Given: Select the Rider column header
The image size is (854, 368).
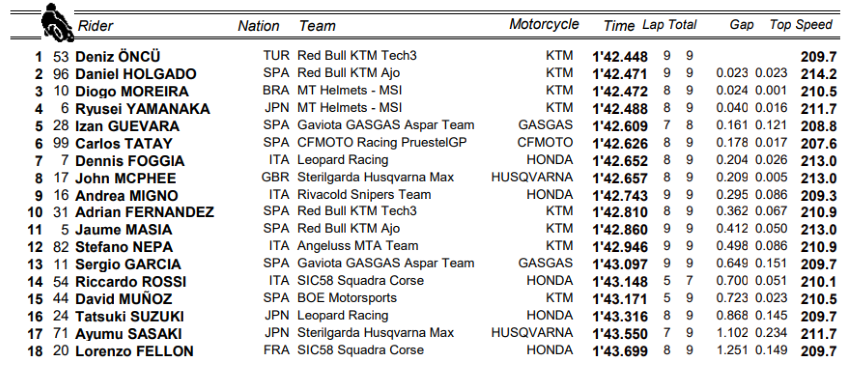Looking at the screenshot, I should pyautogui.click(x=95, y=26).
